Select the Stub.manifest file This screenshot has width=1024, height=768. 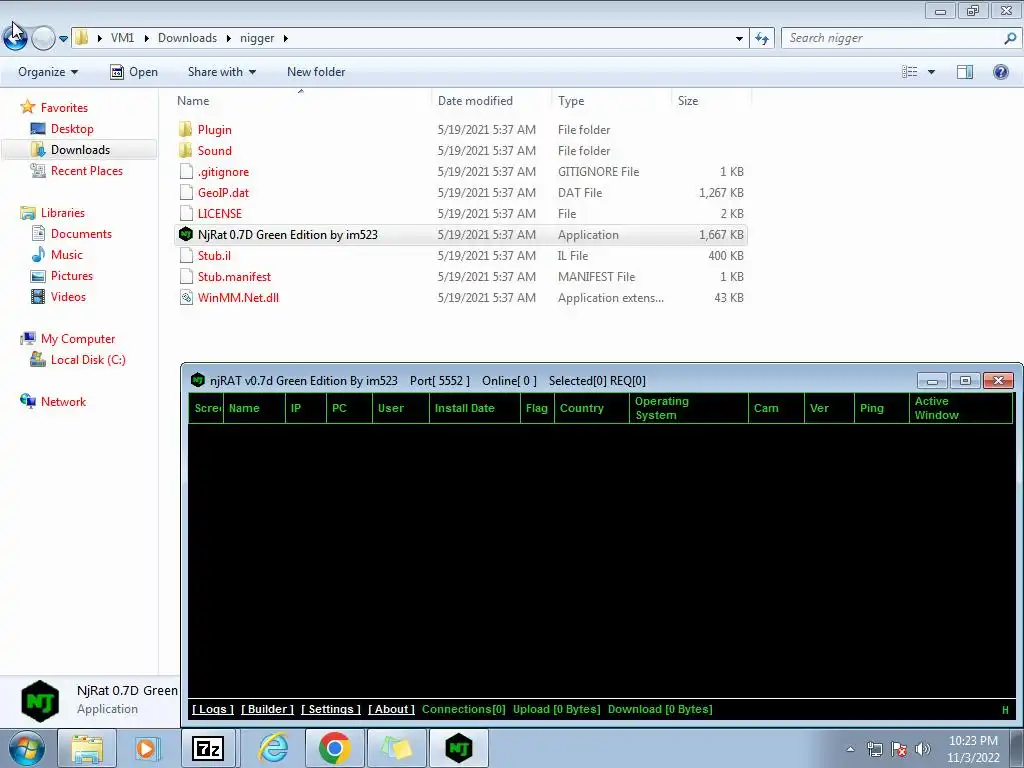(x=234, y=276)
